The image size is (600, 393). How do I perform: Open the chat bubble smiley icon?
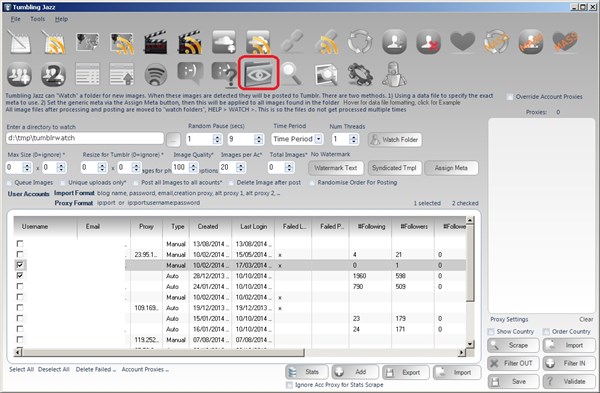pos(190,73)
